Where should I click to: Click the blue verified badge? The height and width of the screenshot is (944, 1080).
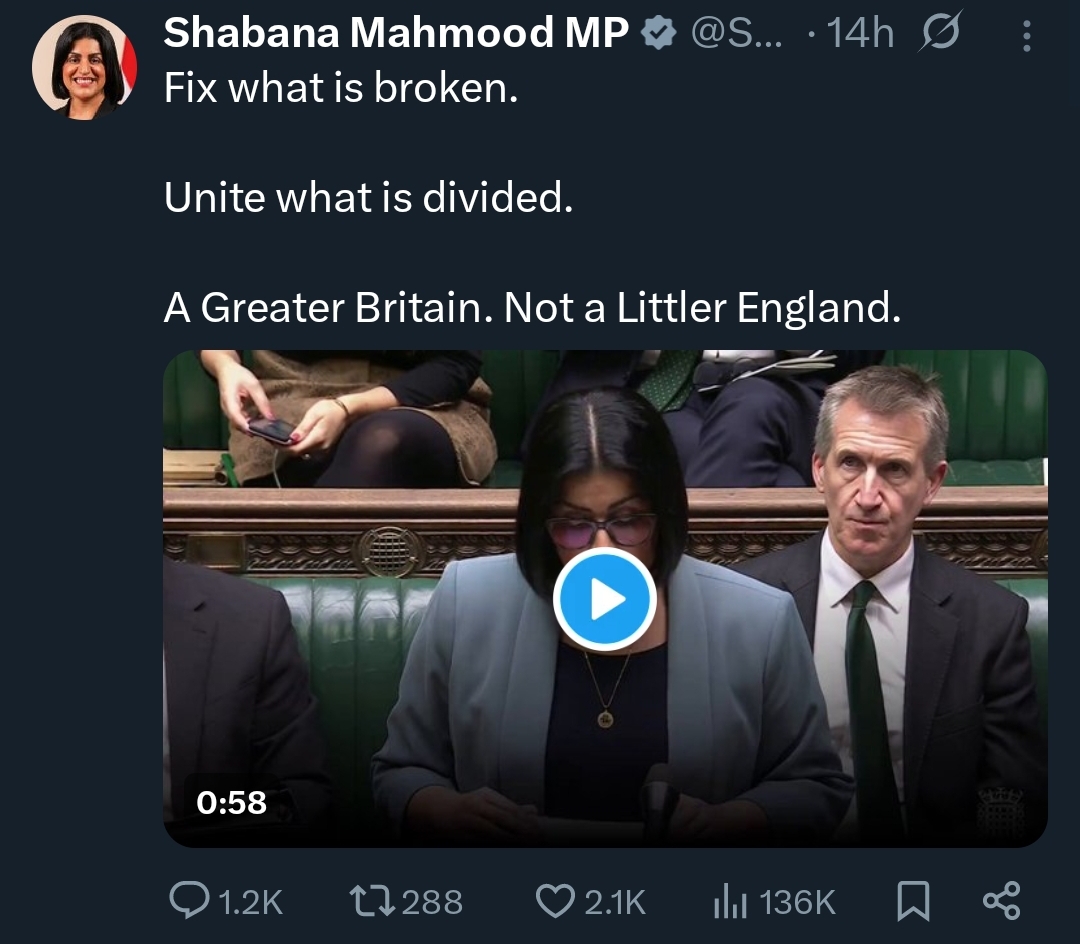pos(657,34)
